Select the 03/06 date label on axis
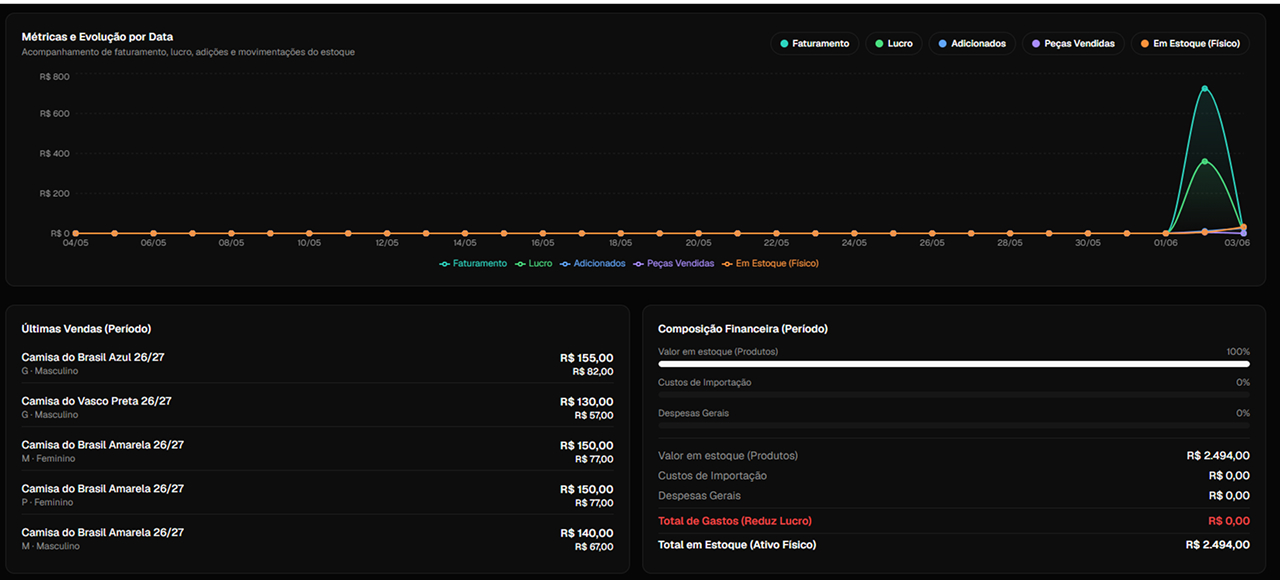Screen dimensions: 1280x580 (x=1237, y=243)
